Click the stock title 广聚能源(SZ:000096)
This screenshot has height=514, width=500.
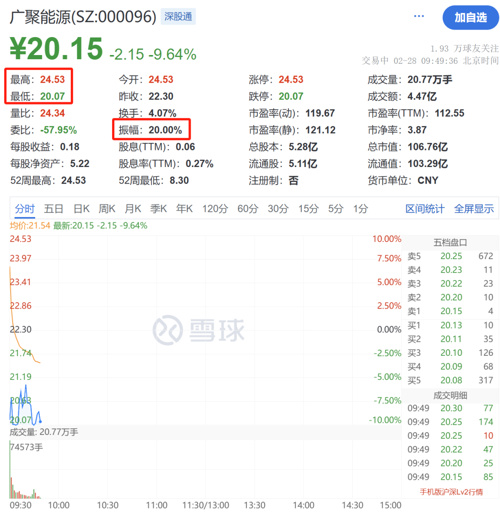pyautogui.click(x=83, y=17)
